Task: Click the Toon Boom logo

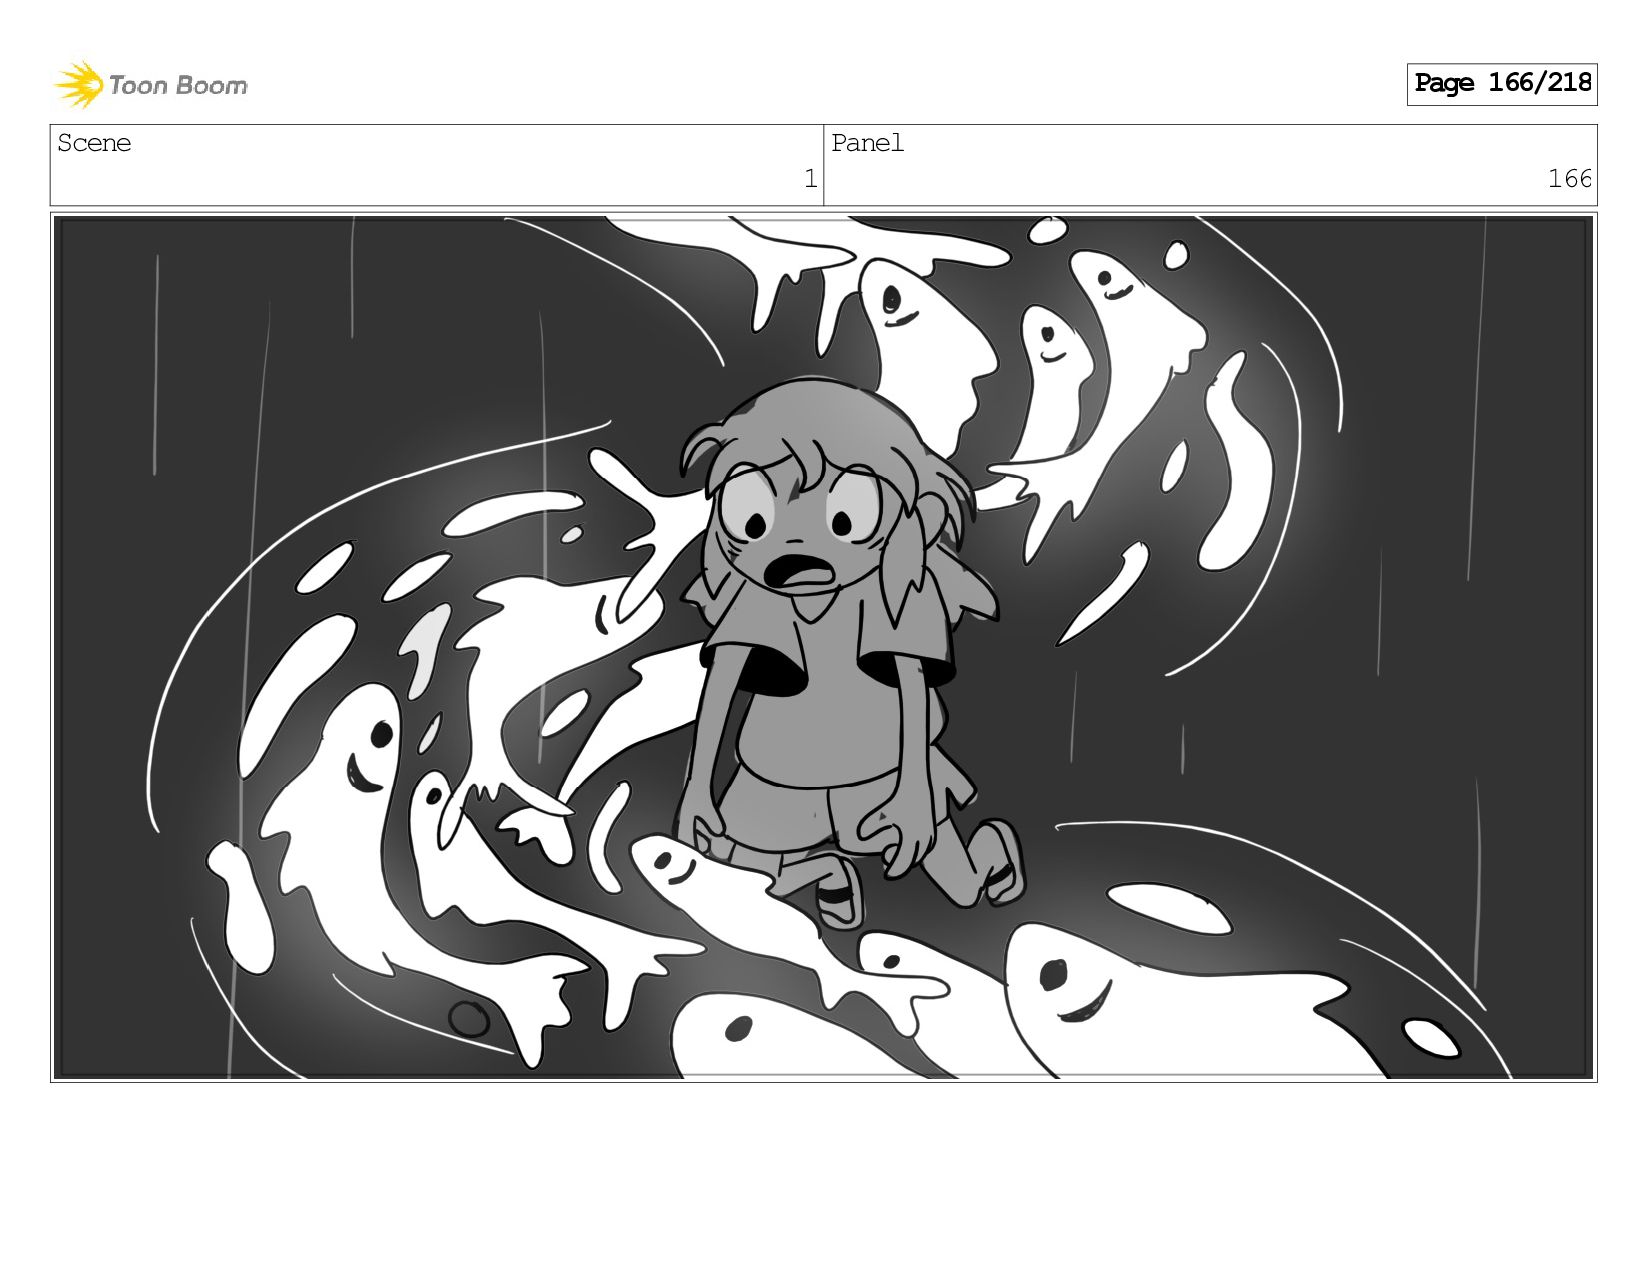Action: (x=151, y=85)
